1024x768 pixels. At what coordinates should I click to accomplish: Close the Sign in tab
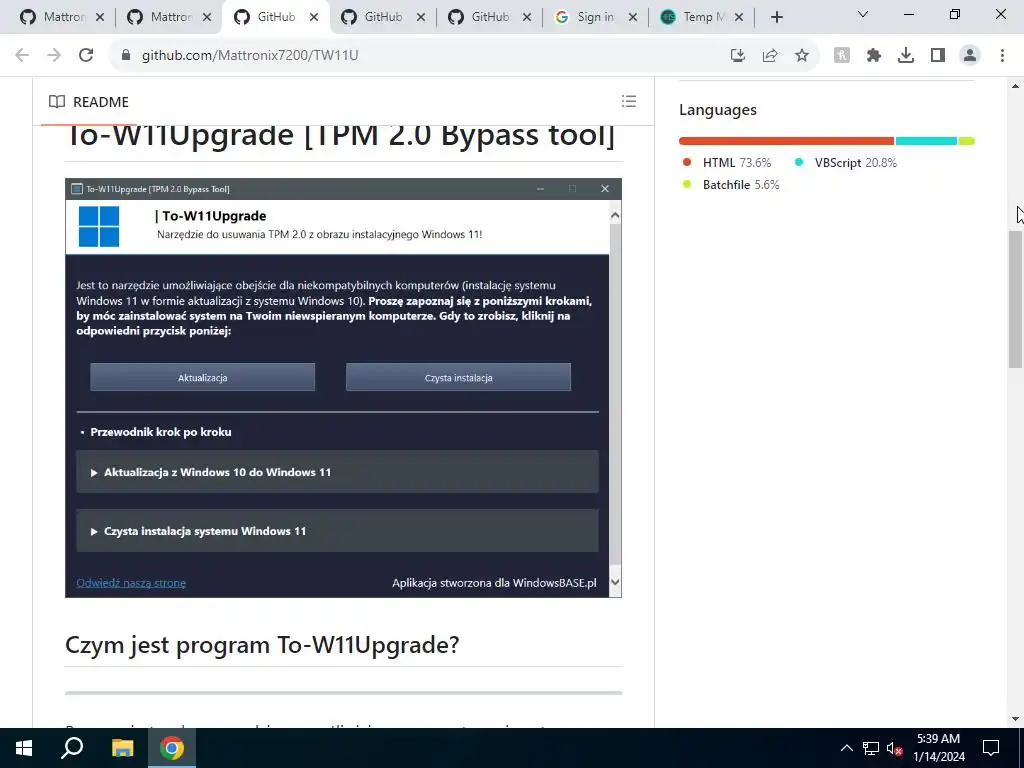point(632,18)
